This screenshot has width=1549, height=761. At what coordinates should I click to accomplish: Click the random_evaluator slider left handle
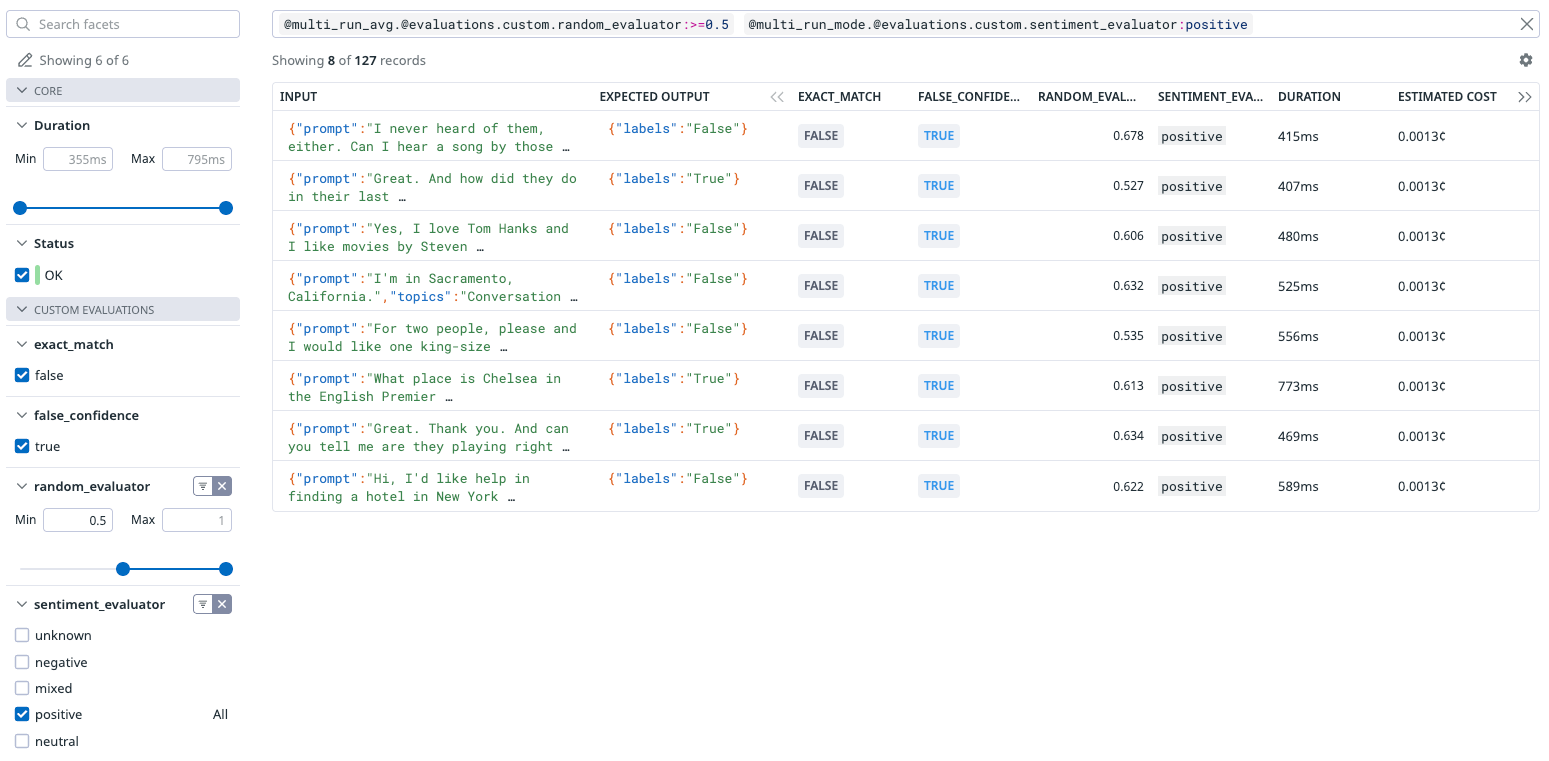pyautogui.click(x=123, y=569)
